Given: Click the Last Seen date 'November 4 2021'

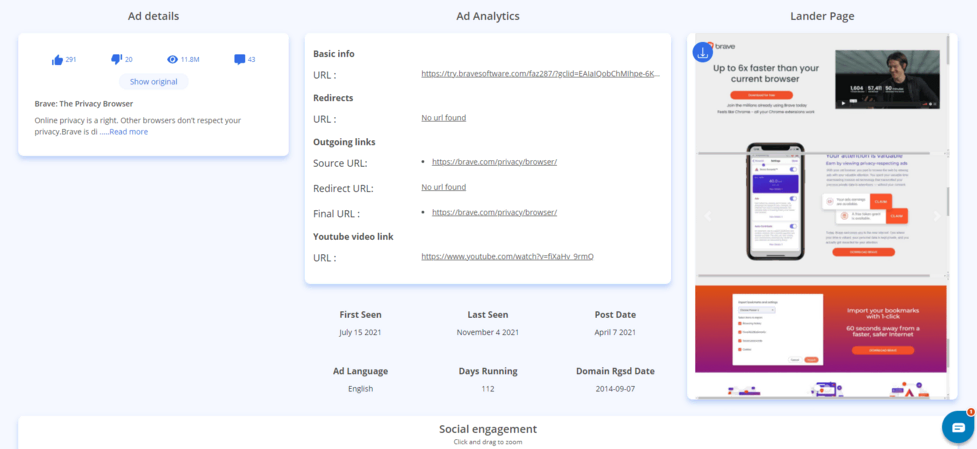Looking at the screenshot, I should tap(488, 333).
